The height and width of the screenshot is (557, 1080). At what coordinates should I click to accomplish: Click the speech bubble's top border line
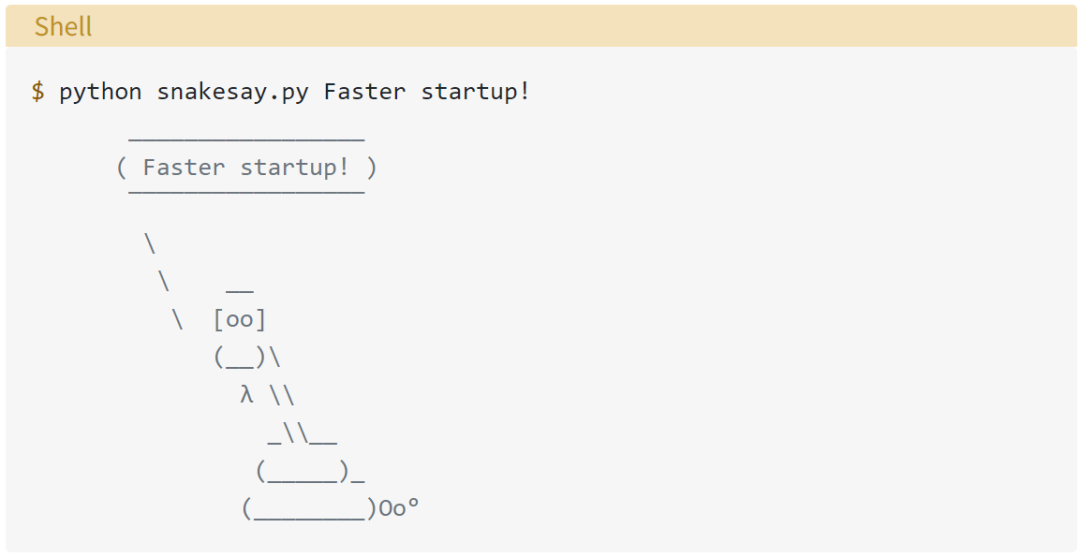tap(246, 140)
